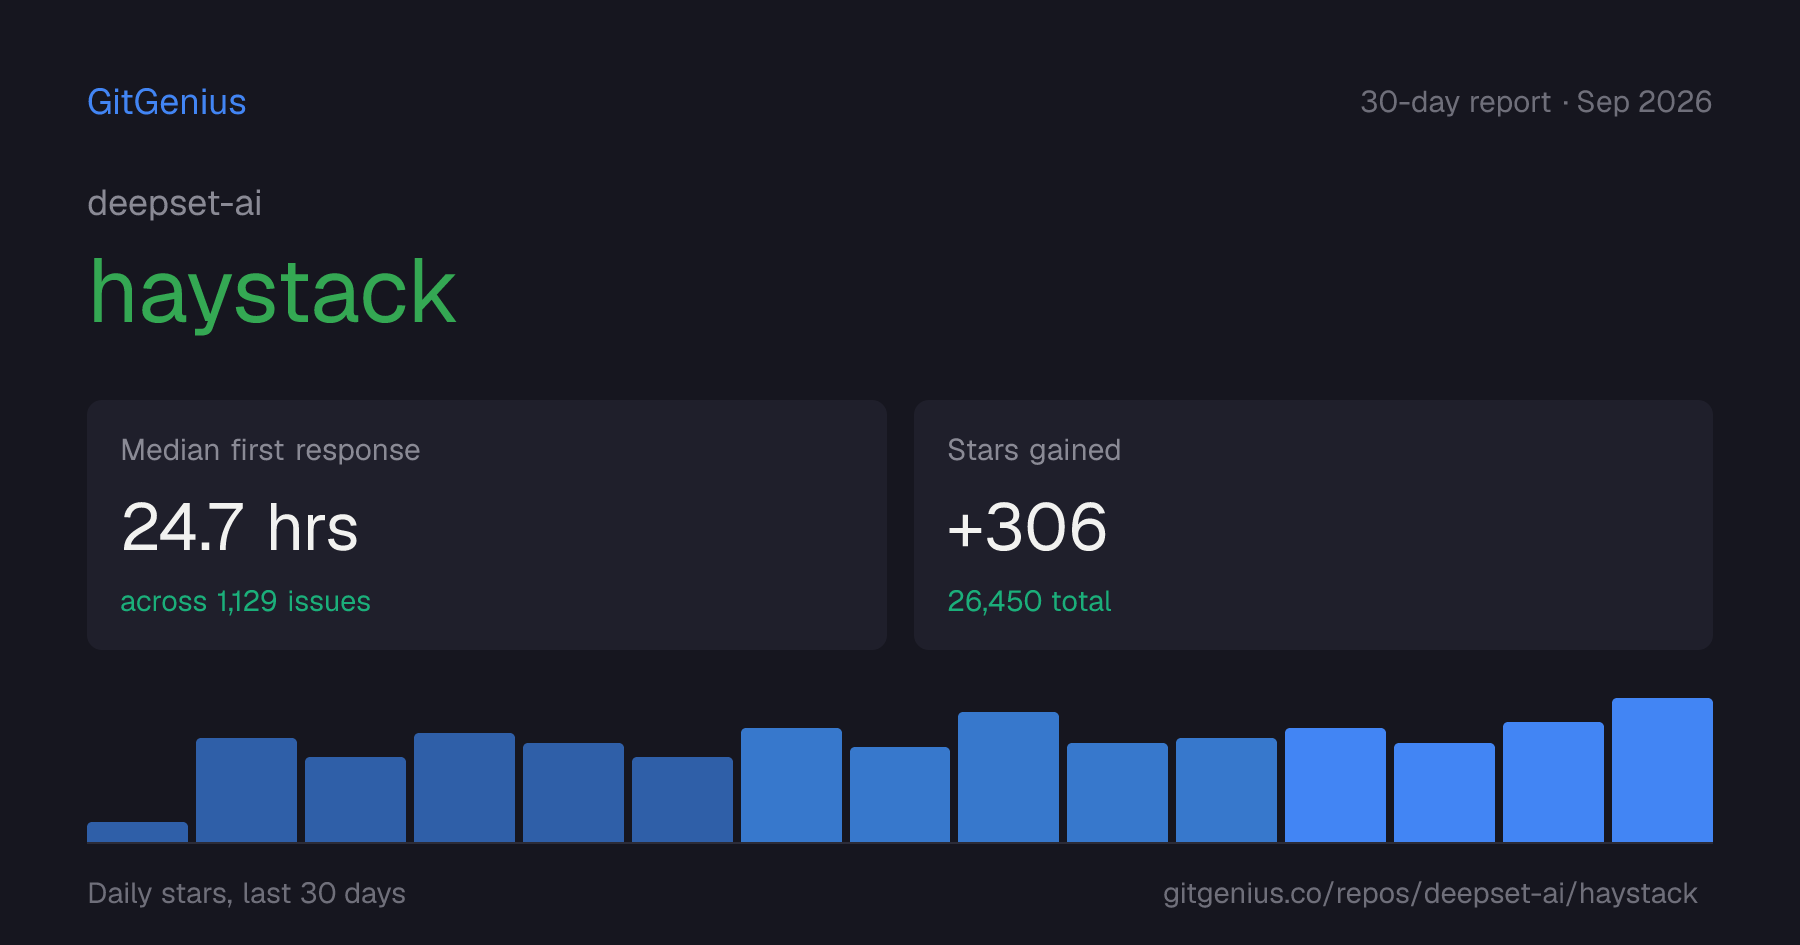Image resolution: width=1800 pixels, height=945 pixels.
Task: Select the fourth bar in the chart
Action: click(x=464, y=787)
